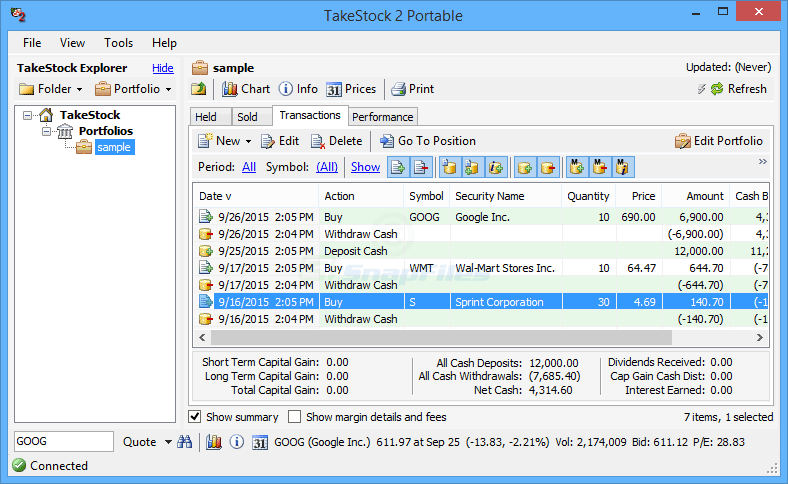Open the Help menu
Viewport: 788px width, 484px height.
tap(164, 43)
